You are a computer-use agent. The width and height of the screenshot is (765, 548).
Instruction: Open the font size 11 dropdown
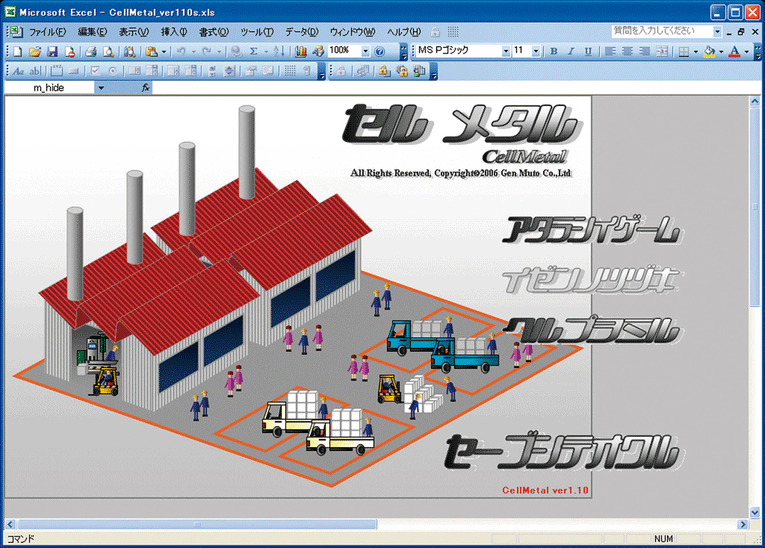tap(536, 51)
